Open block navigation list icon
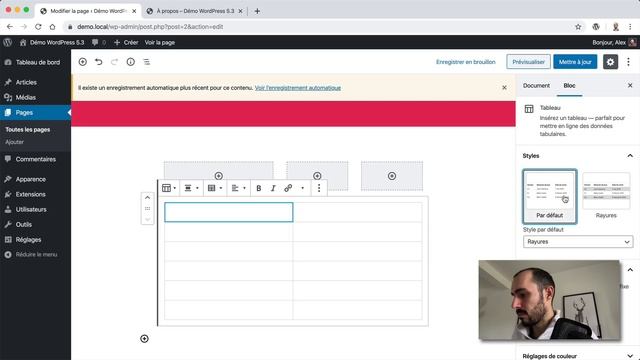The image size is (640, 360). (x=147, y=62)
